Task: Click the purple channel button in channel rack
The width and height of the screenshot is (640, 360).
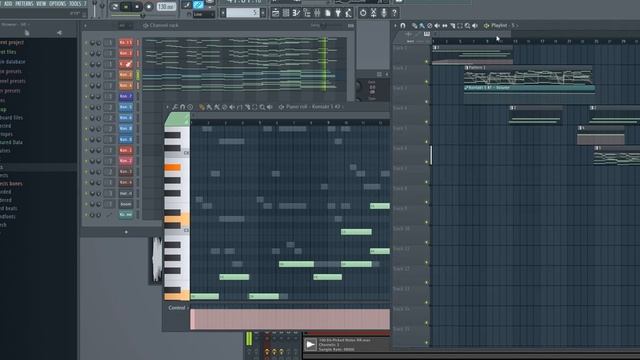Action: pyautogui.click(x=126, y=96)
